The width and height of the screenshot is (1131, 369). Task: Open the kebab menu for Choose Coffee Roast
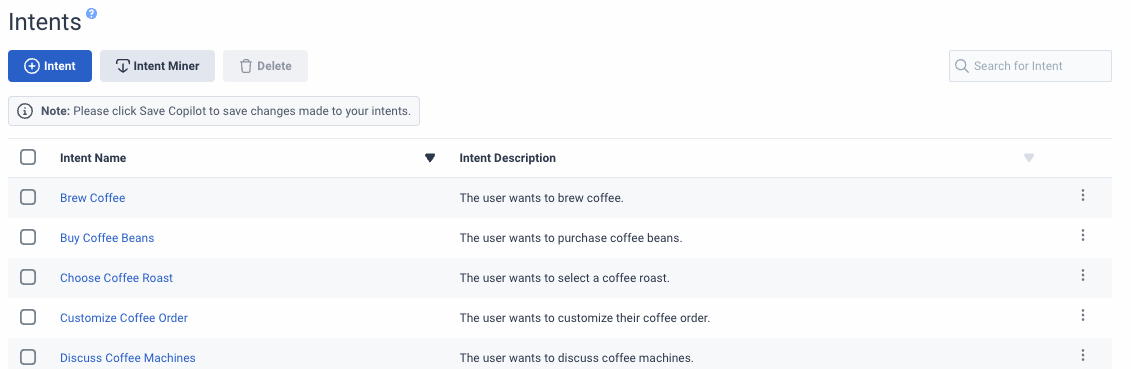pos(1083,275)
